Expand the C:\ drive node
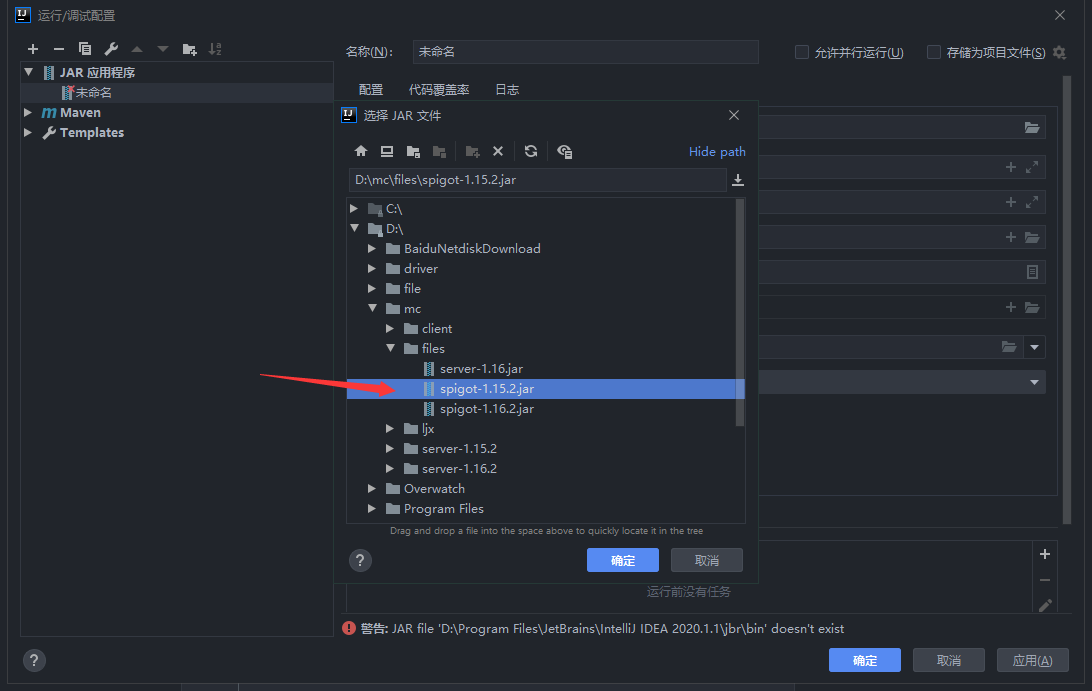The image size is (1092, 691). [x=354, y=209]
